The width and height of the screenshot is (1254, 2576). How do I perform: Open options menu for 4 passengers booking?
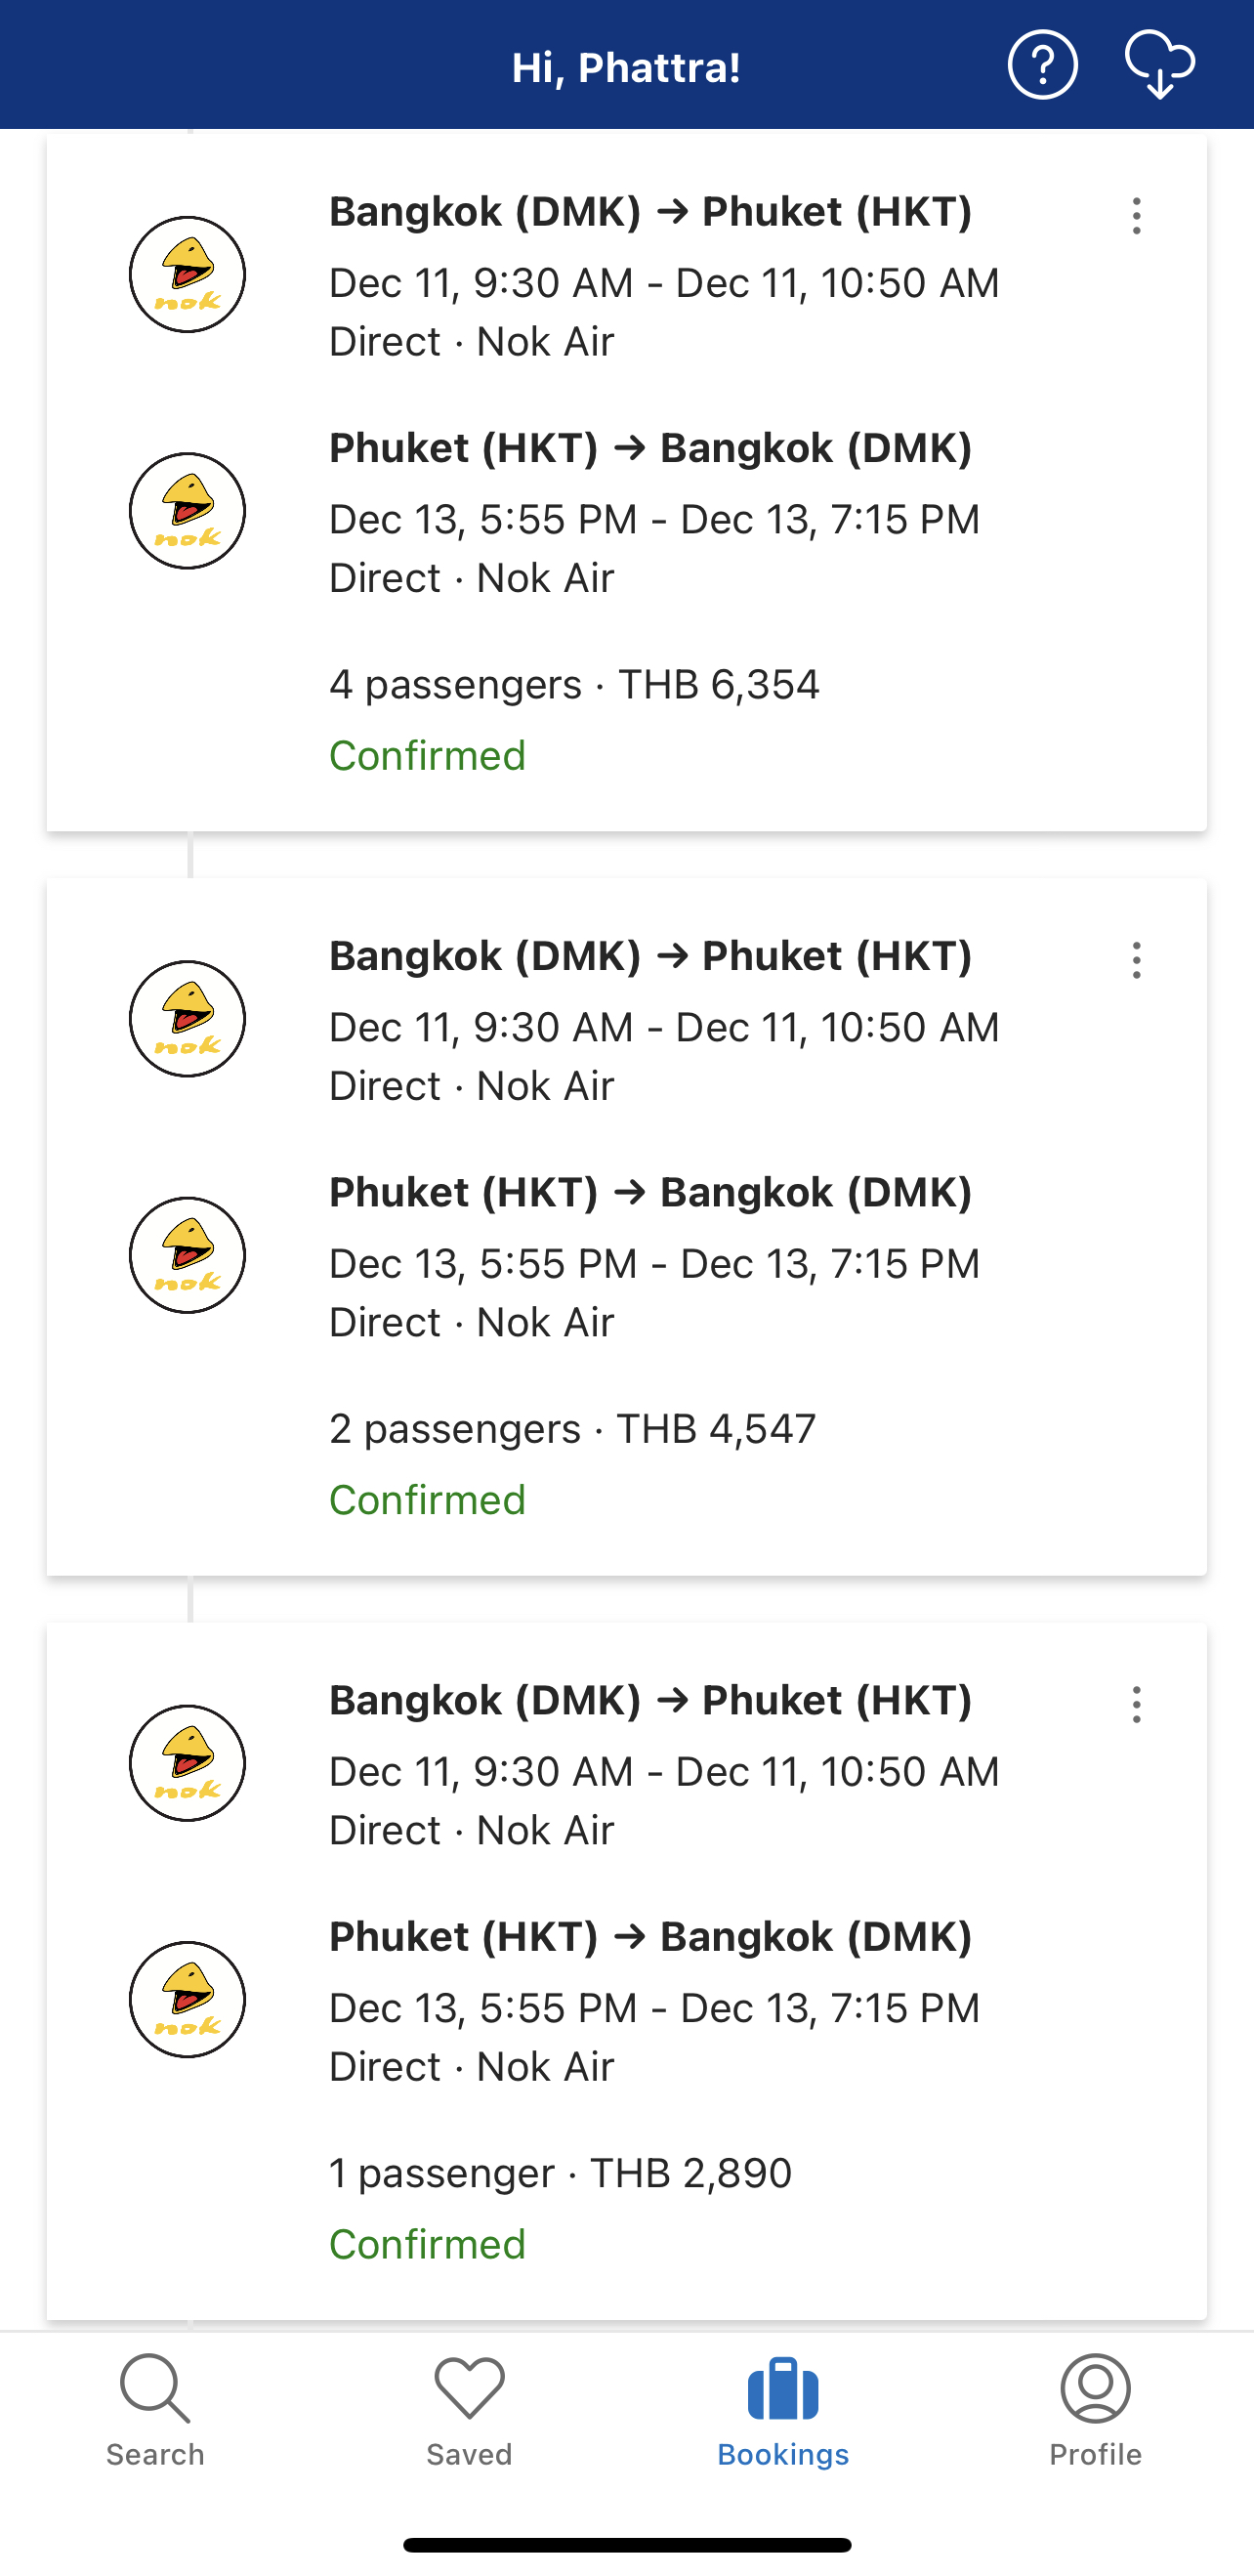[1136, 216]
